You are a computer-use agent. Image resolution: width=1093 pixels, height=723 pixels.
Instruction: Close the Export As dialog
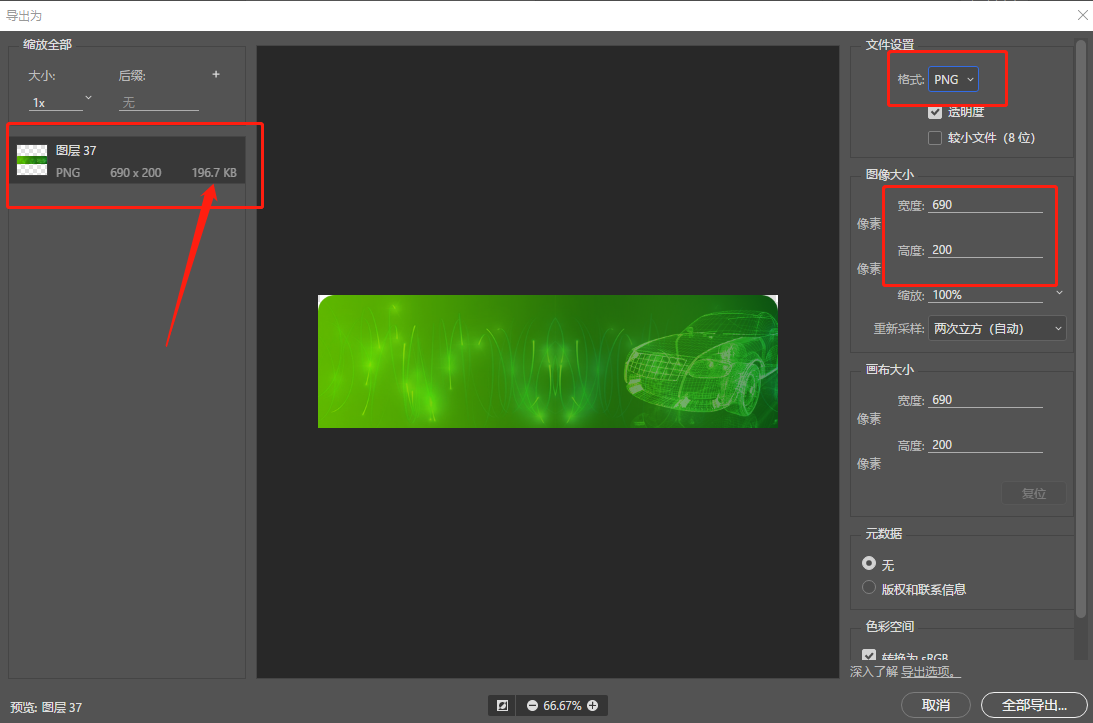tap(1082, 15)
